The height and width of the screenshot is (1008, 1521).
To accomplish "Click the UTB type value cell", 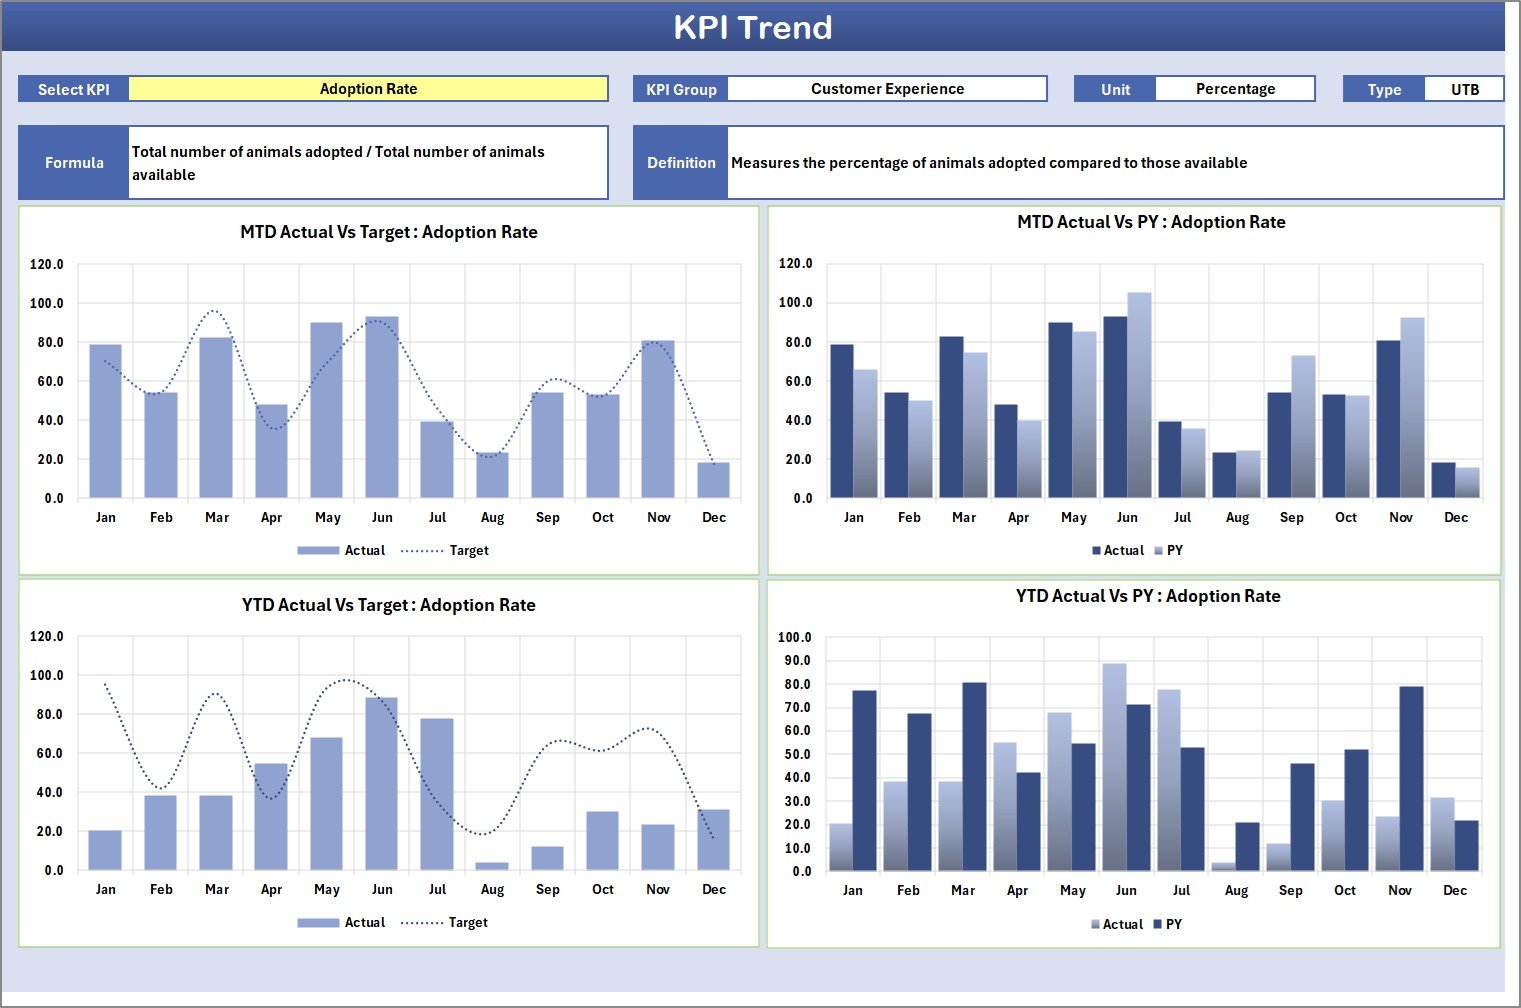I will 1464,89.
